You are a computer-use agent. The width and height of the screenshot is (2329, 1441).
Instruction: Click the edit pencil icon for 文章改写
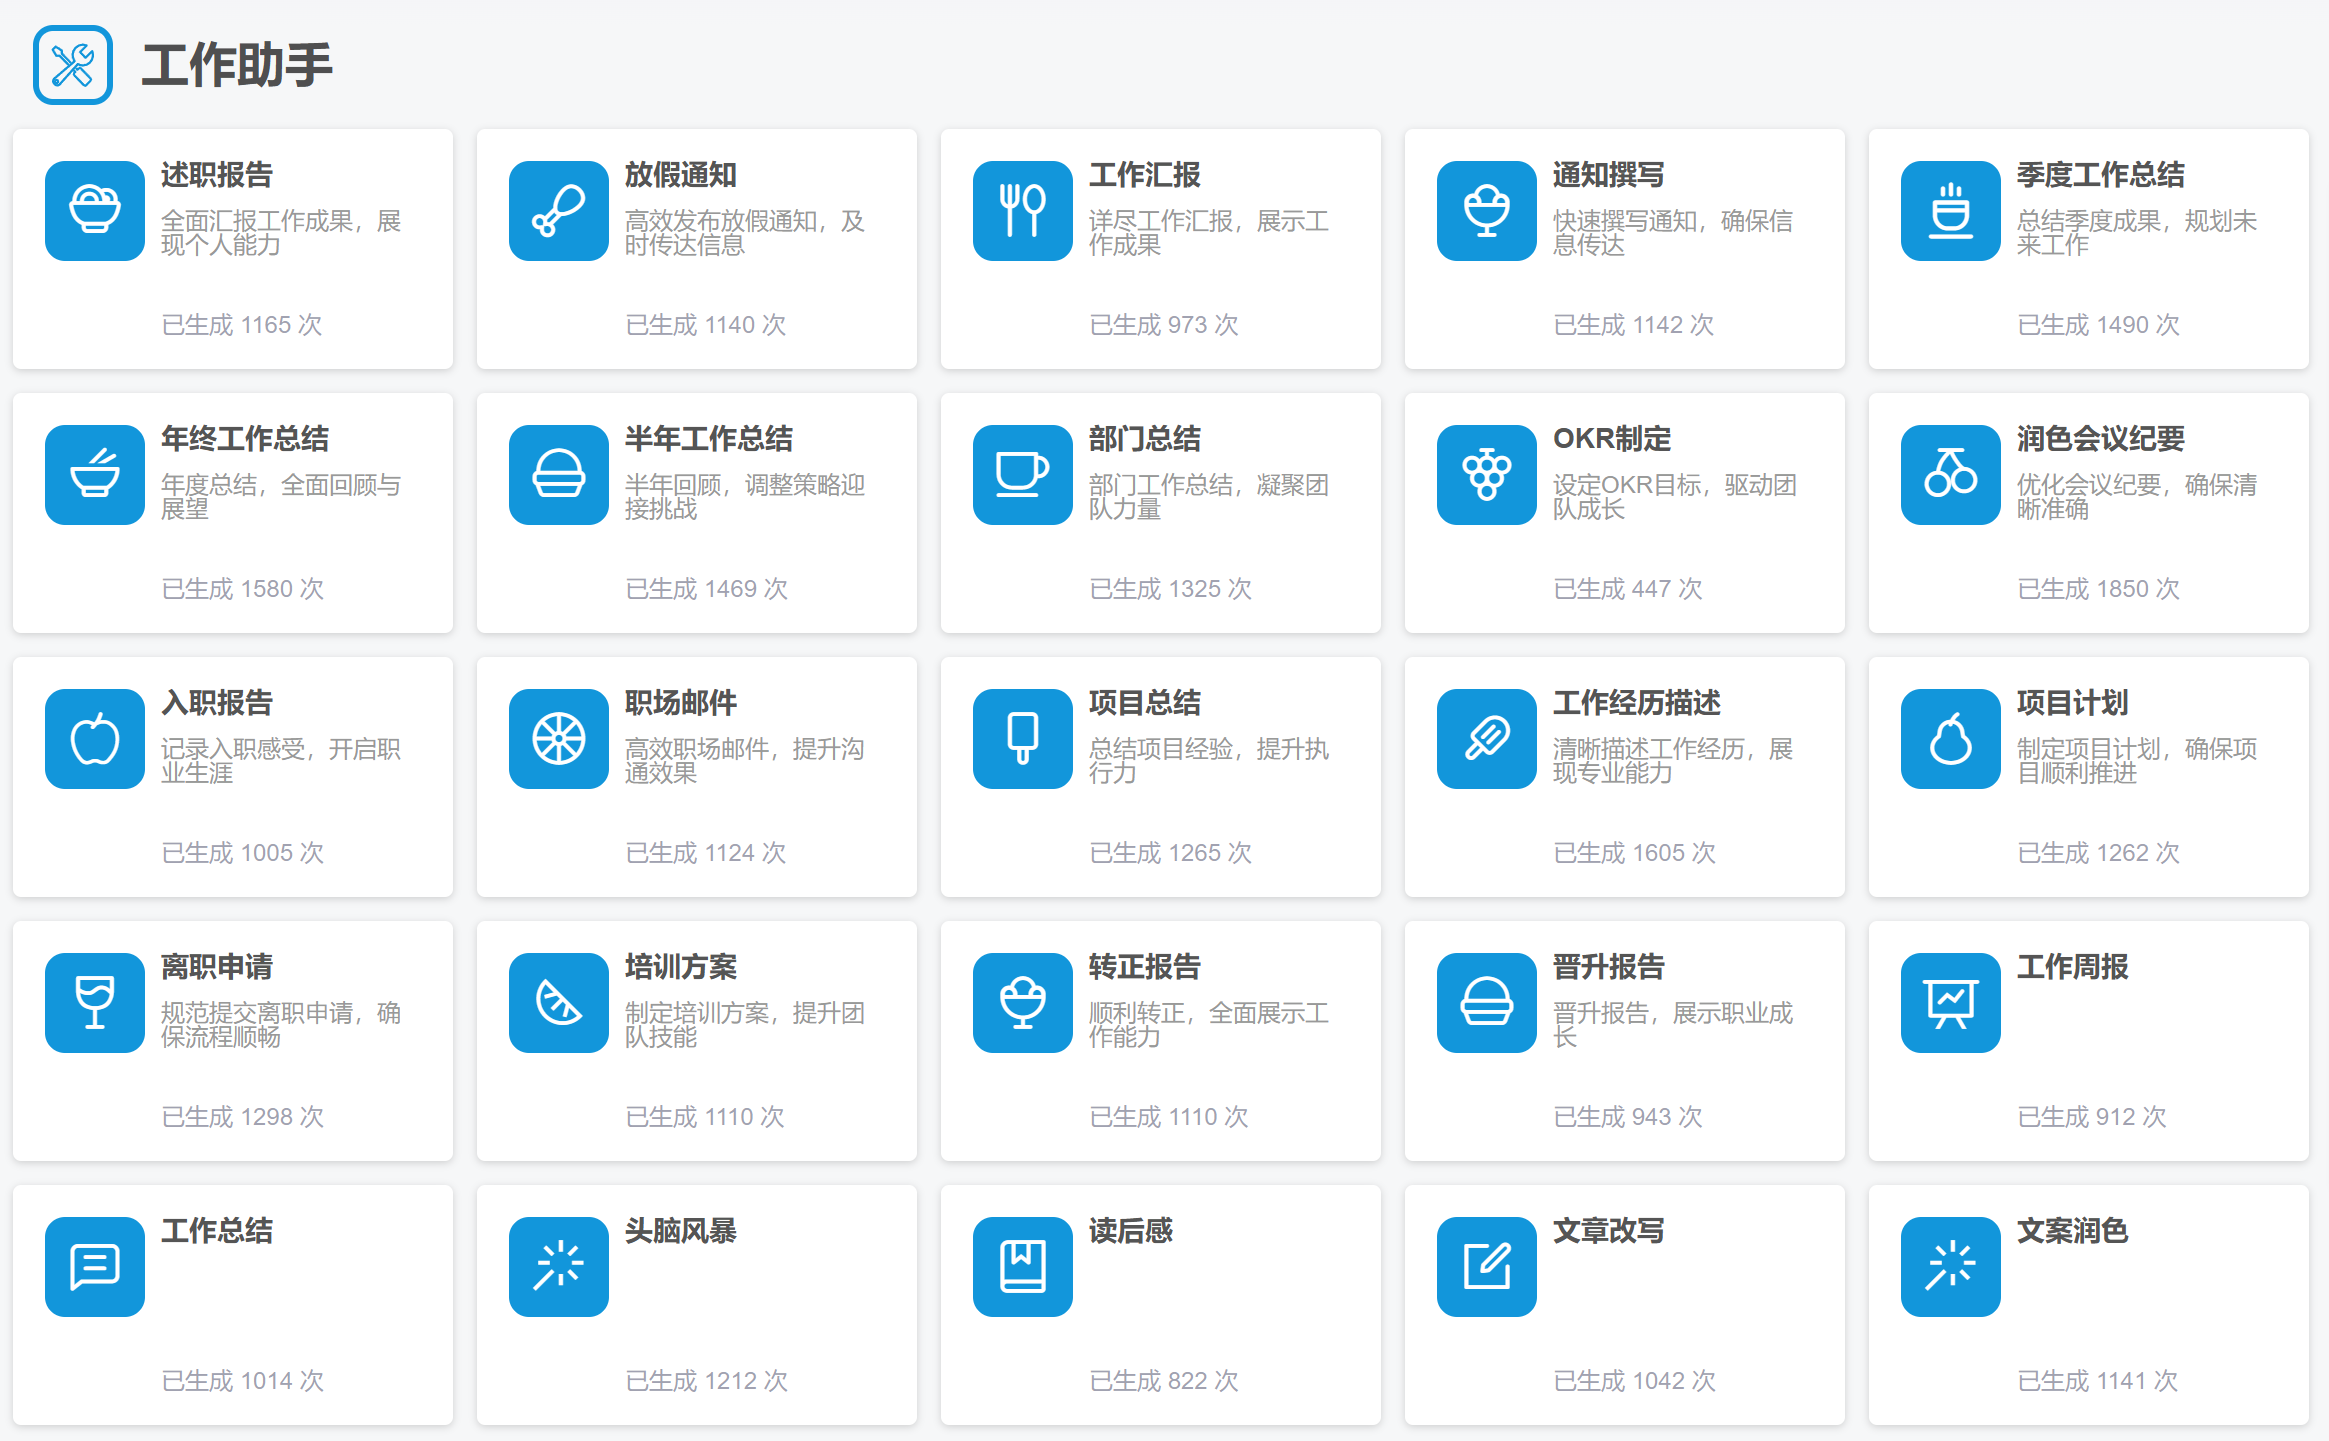click(x=1486, y=1267)
